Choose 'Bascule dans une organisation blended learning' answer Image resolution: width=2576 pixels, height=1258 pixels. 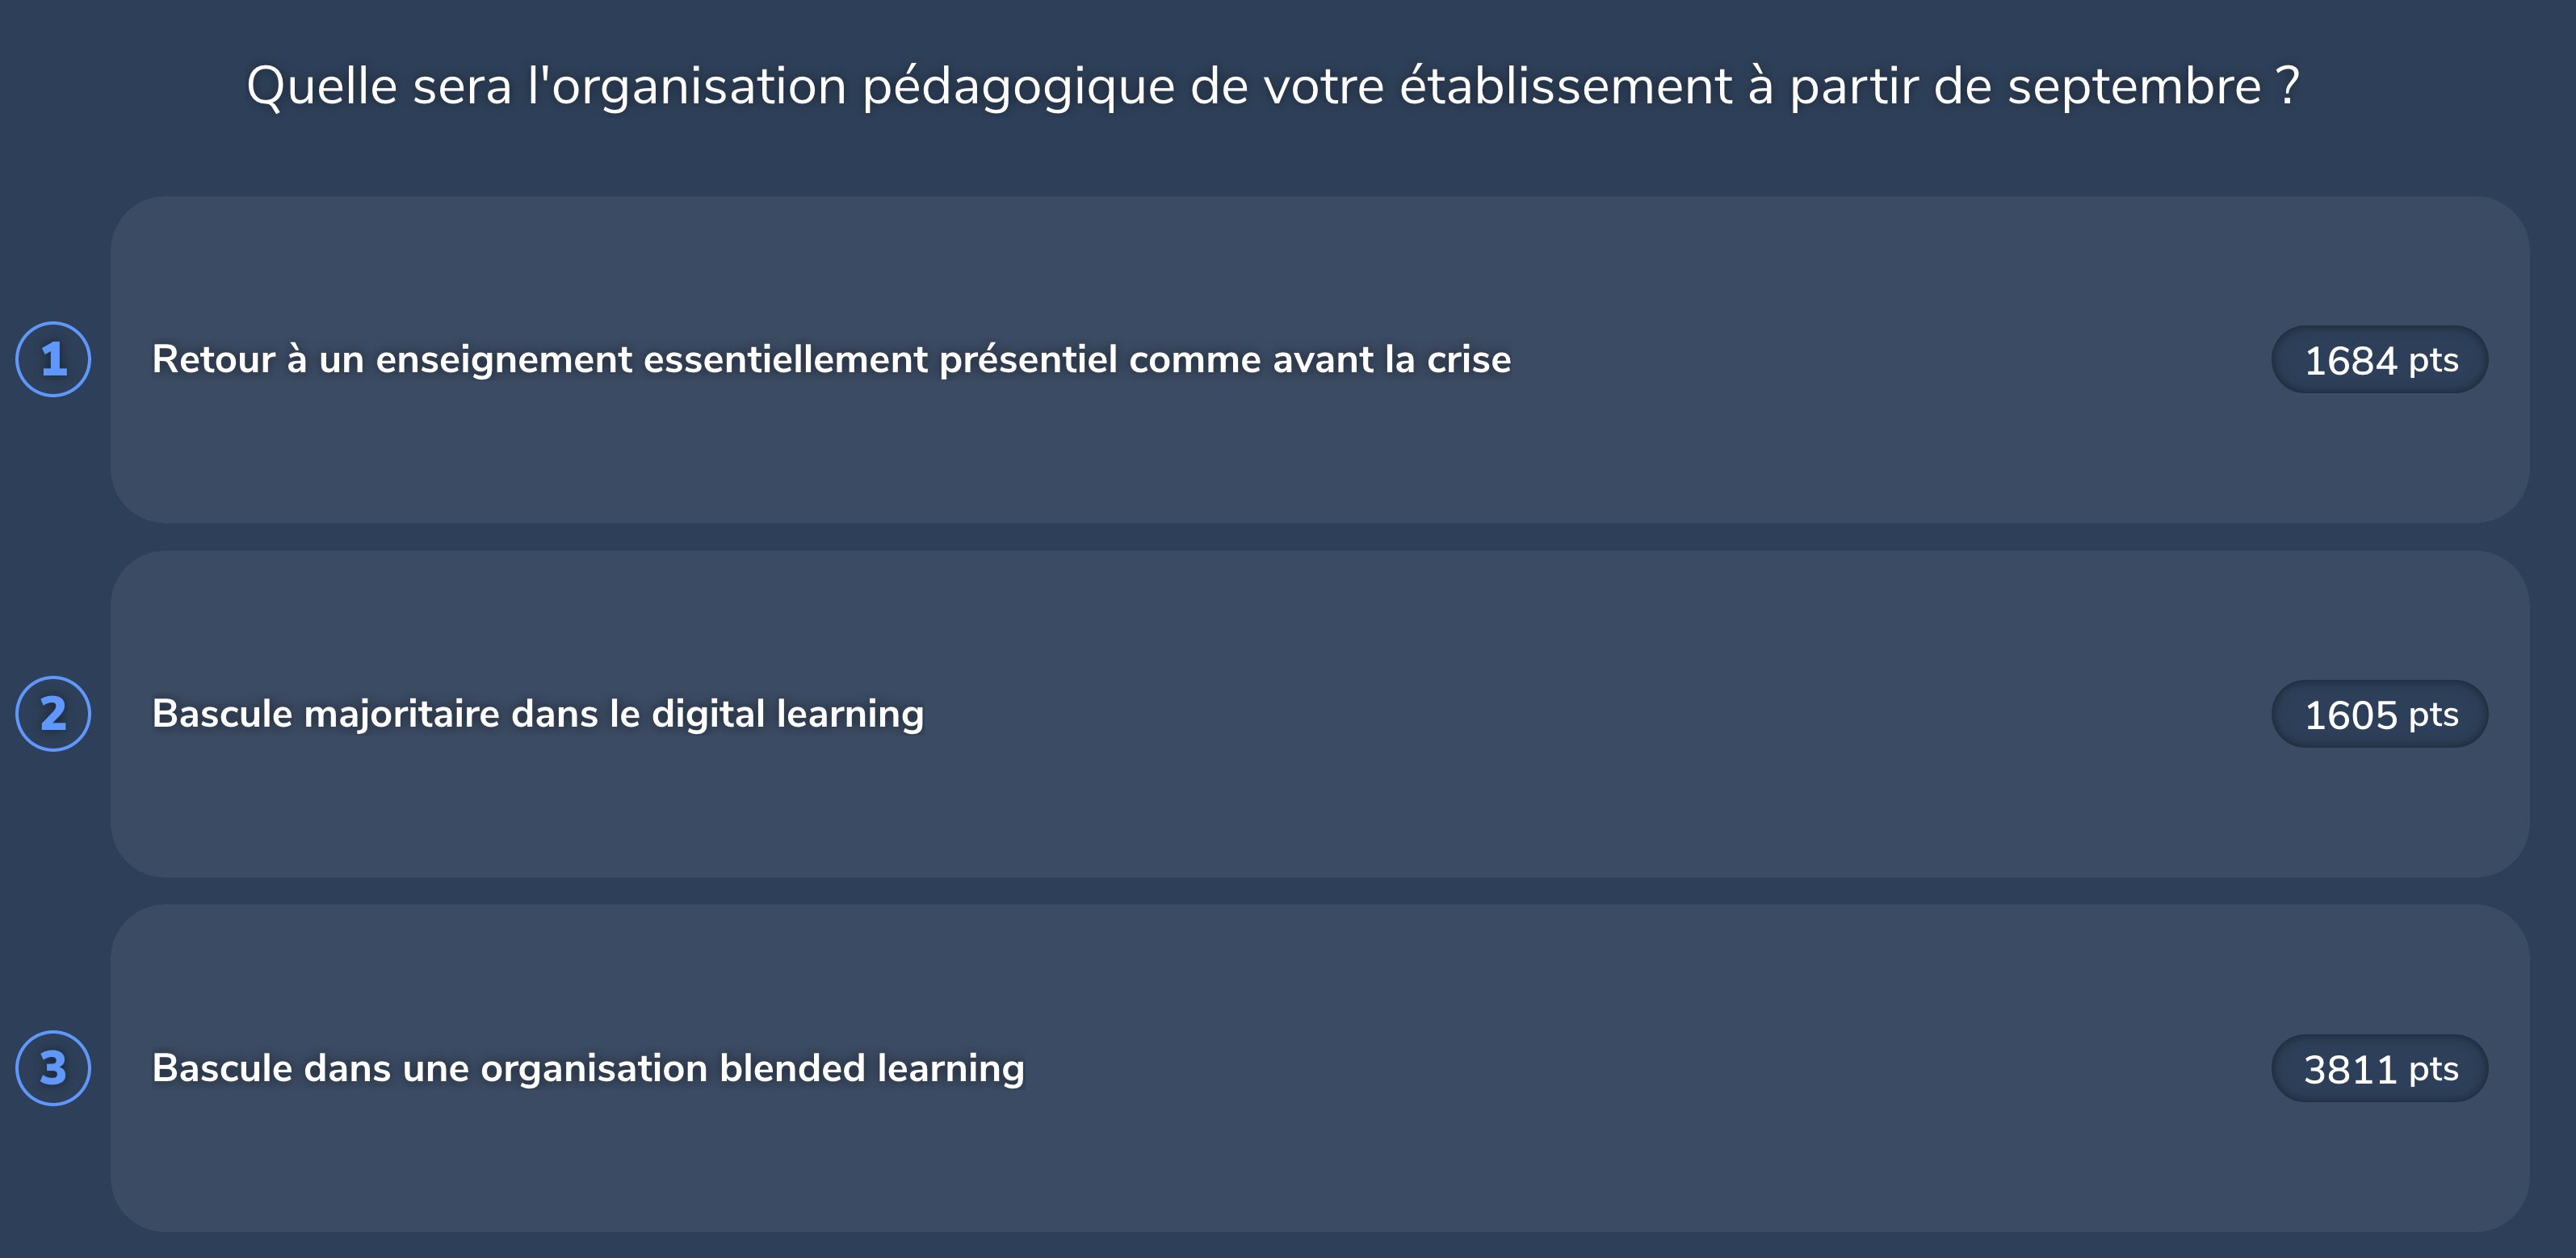587,1068
